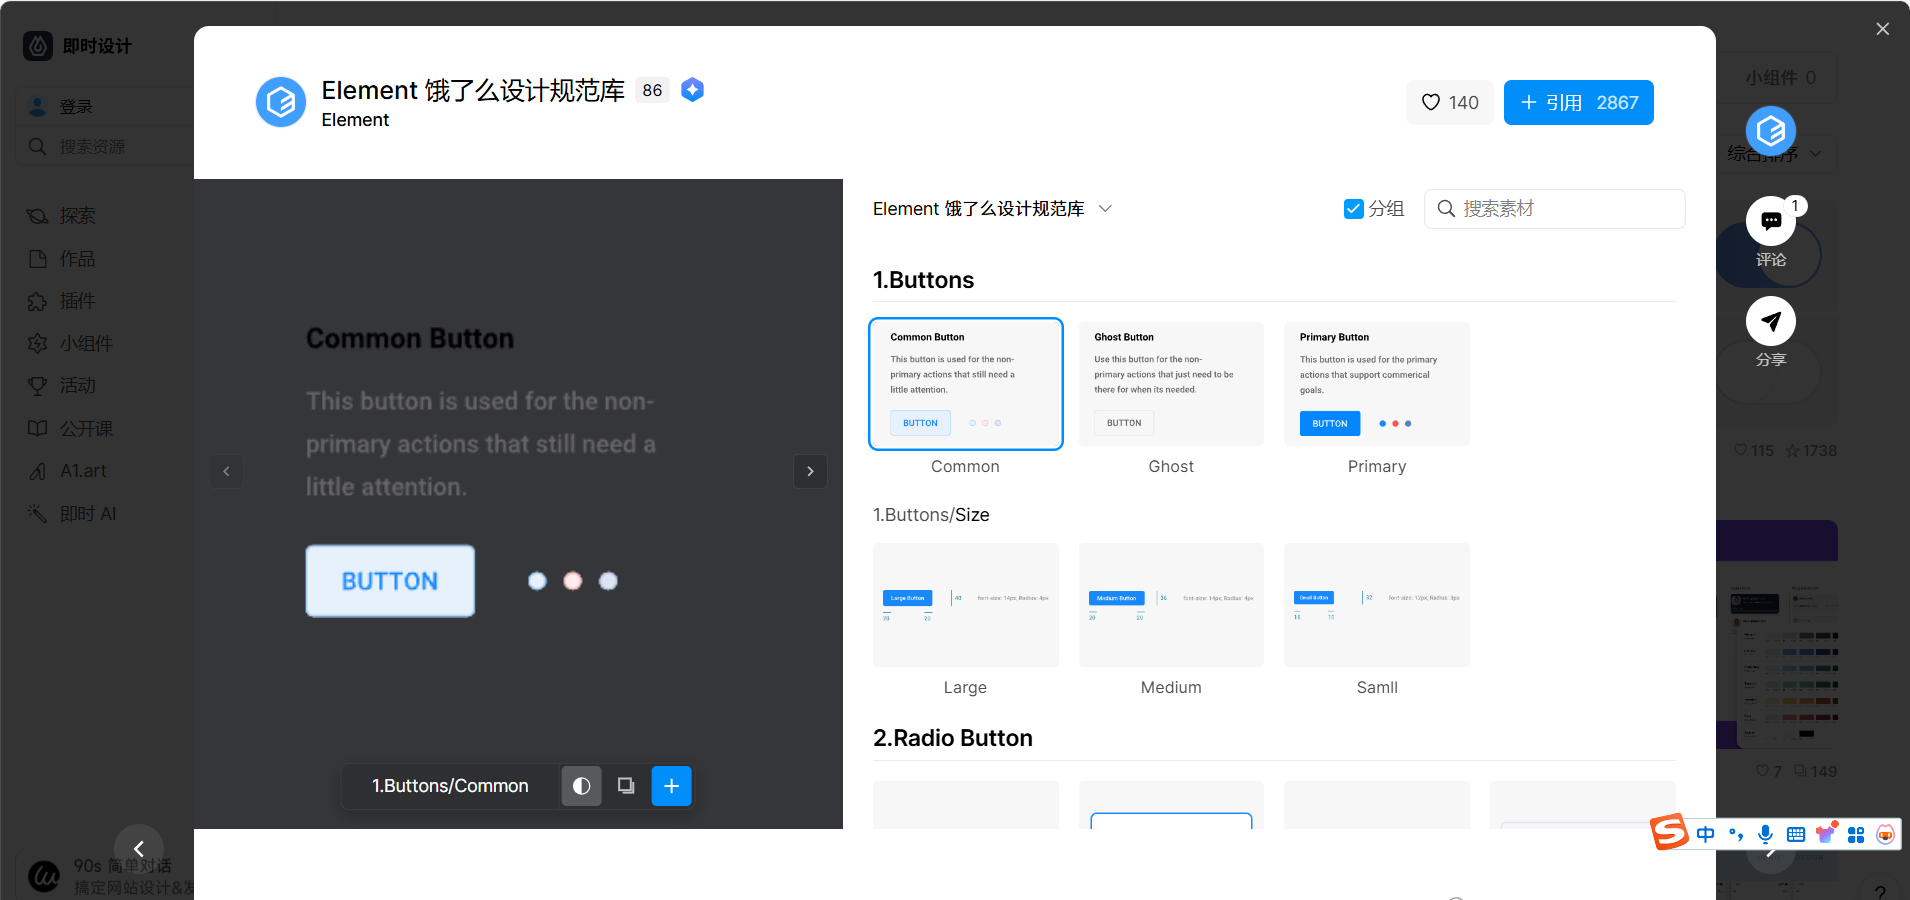Image resolution: width=1910 pixels, height=900 pixels.
Task: Click the first light-blue dot in preview
Action: tap(537, 581)
